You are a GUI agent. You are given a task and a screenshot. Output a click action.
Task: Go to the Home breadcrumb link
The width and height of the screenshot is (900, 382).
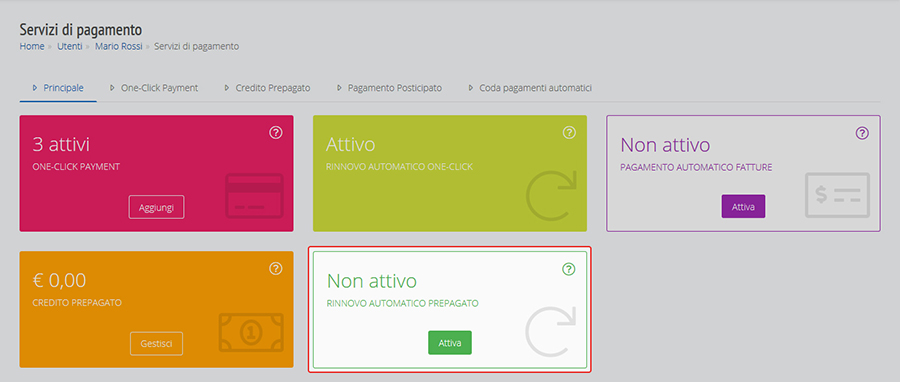point(32,46)
